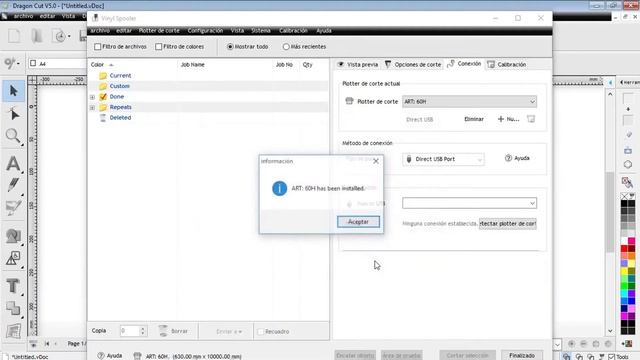Sort by the Job Name column header
This screenshot has height=360, width=640.
click(193, 64)
